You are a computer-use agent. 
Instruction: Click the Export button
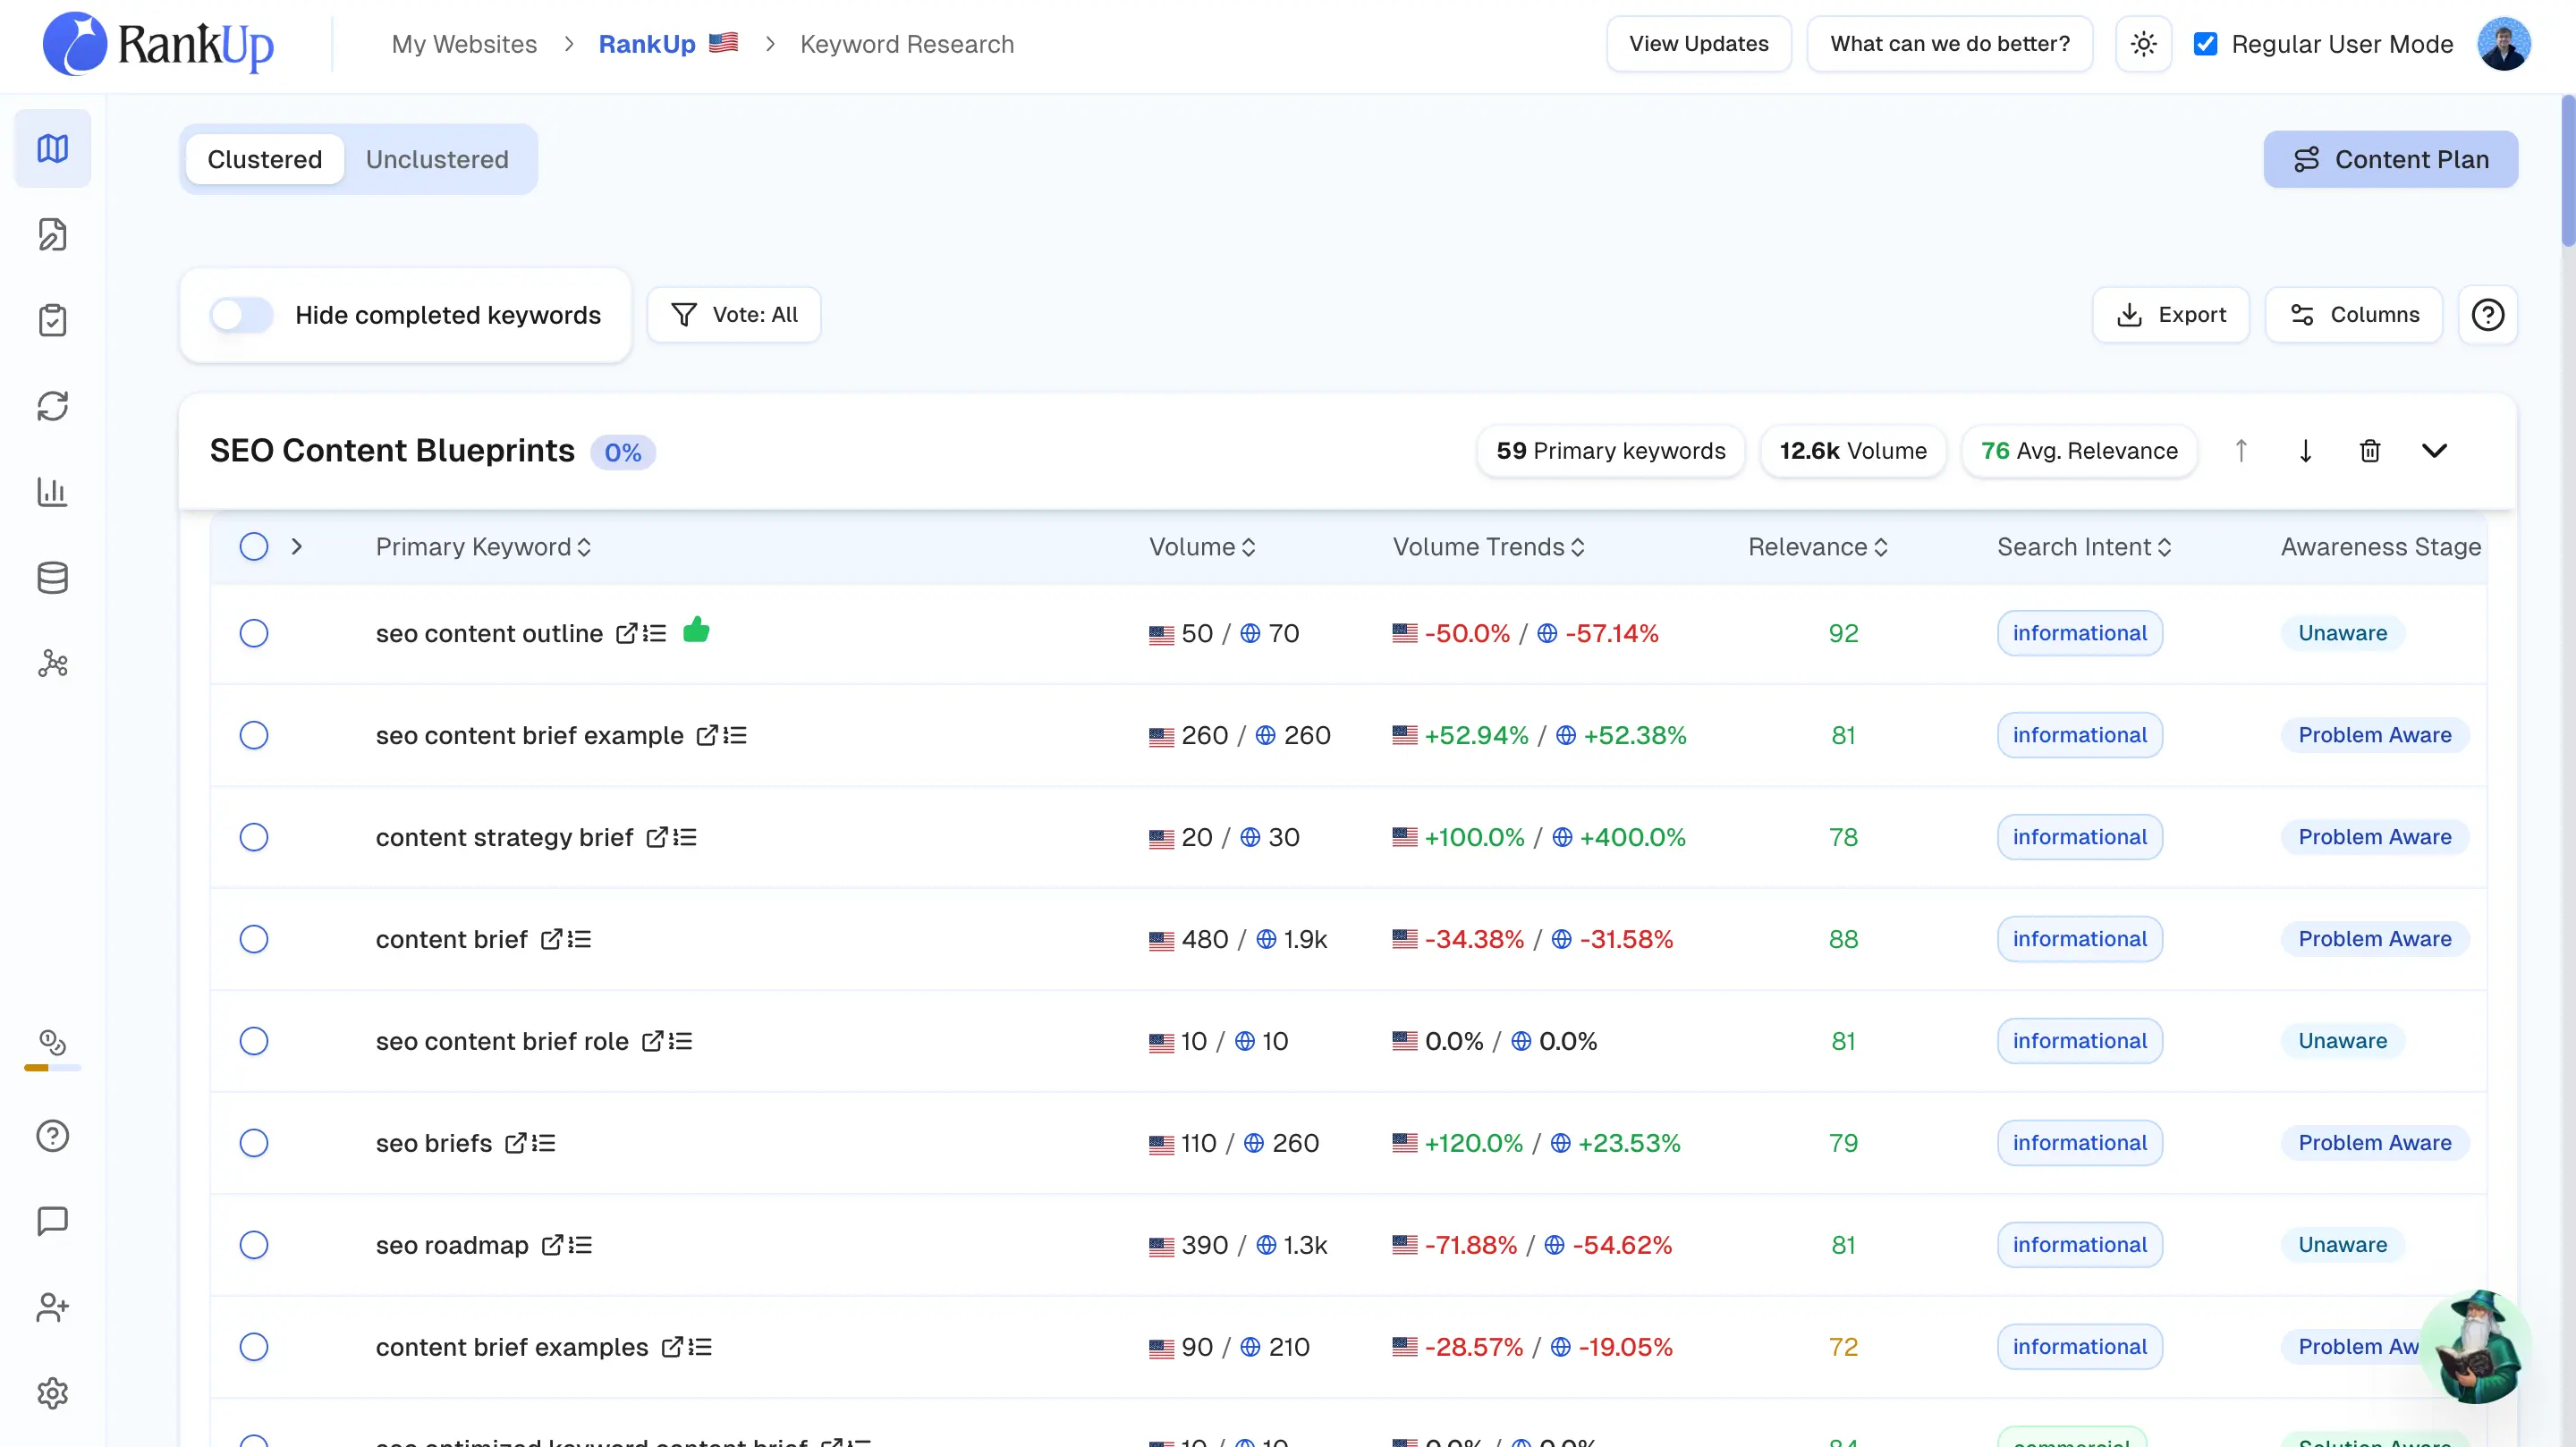click(x=2170, y=315)
